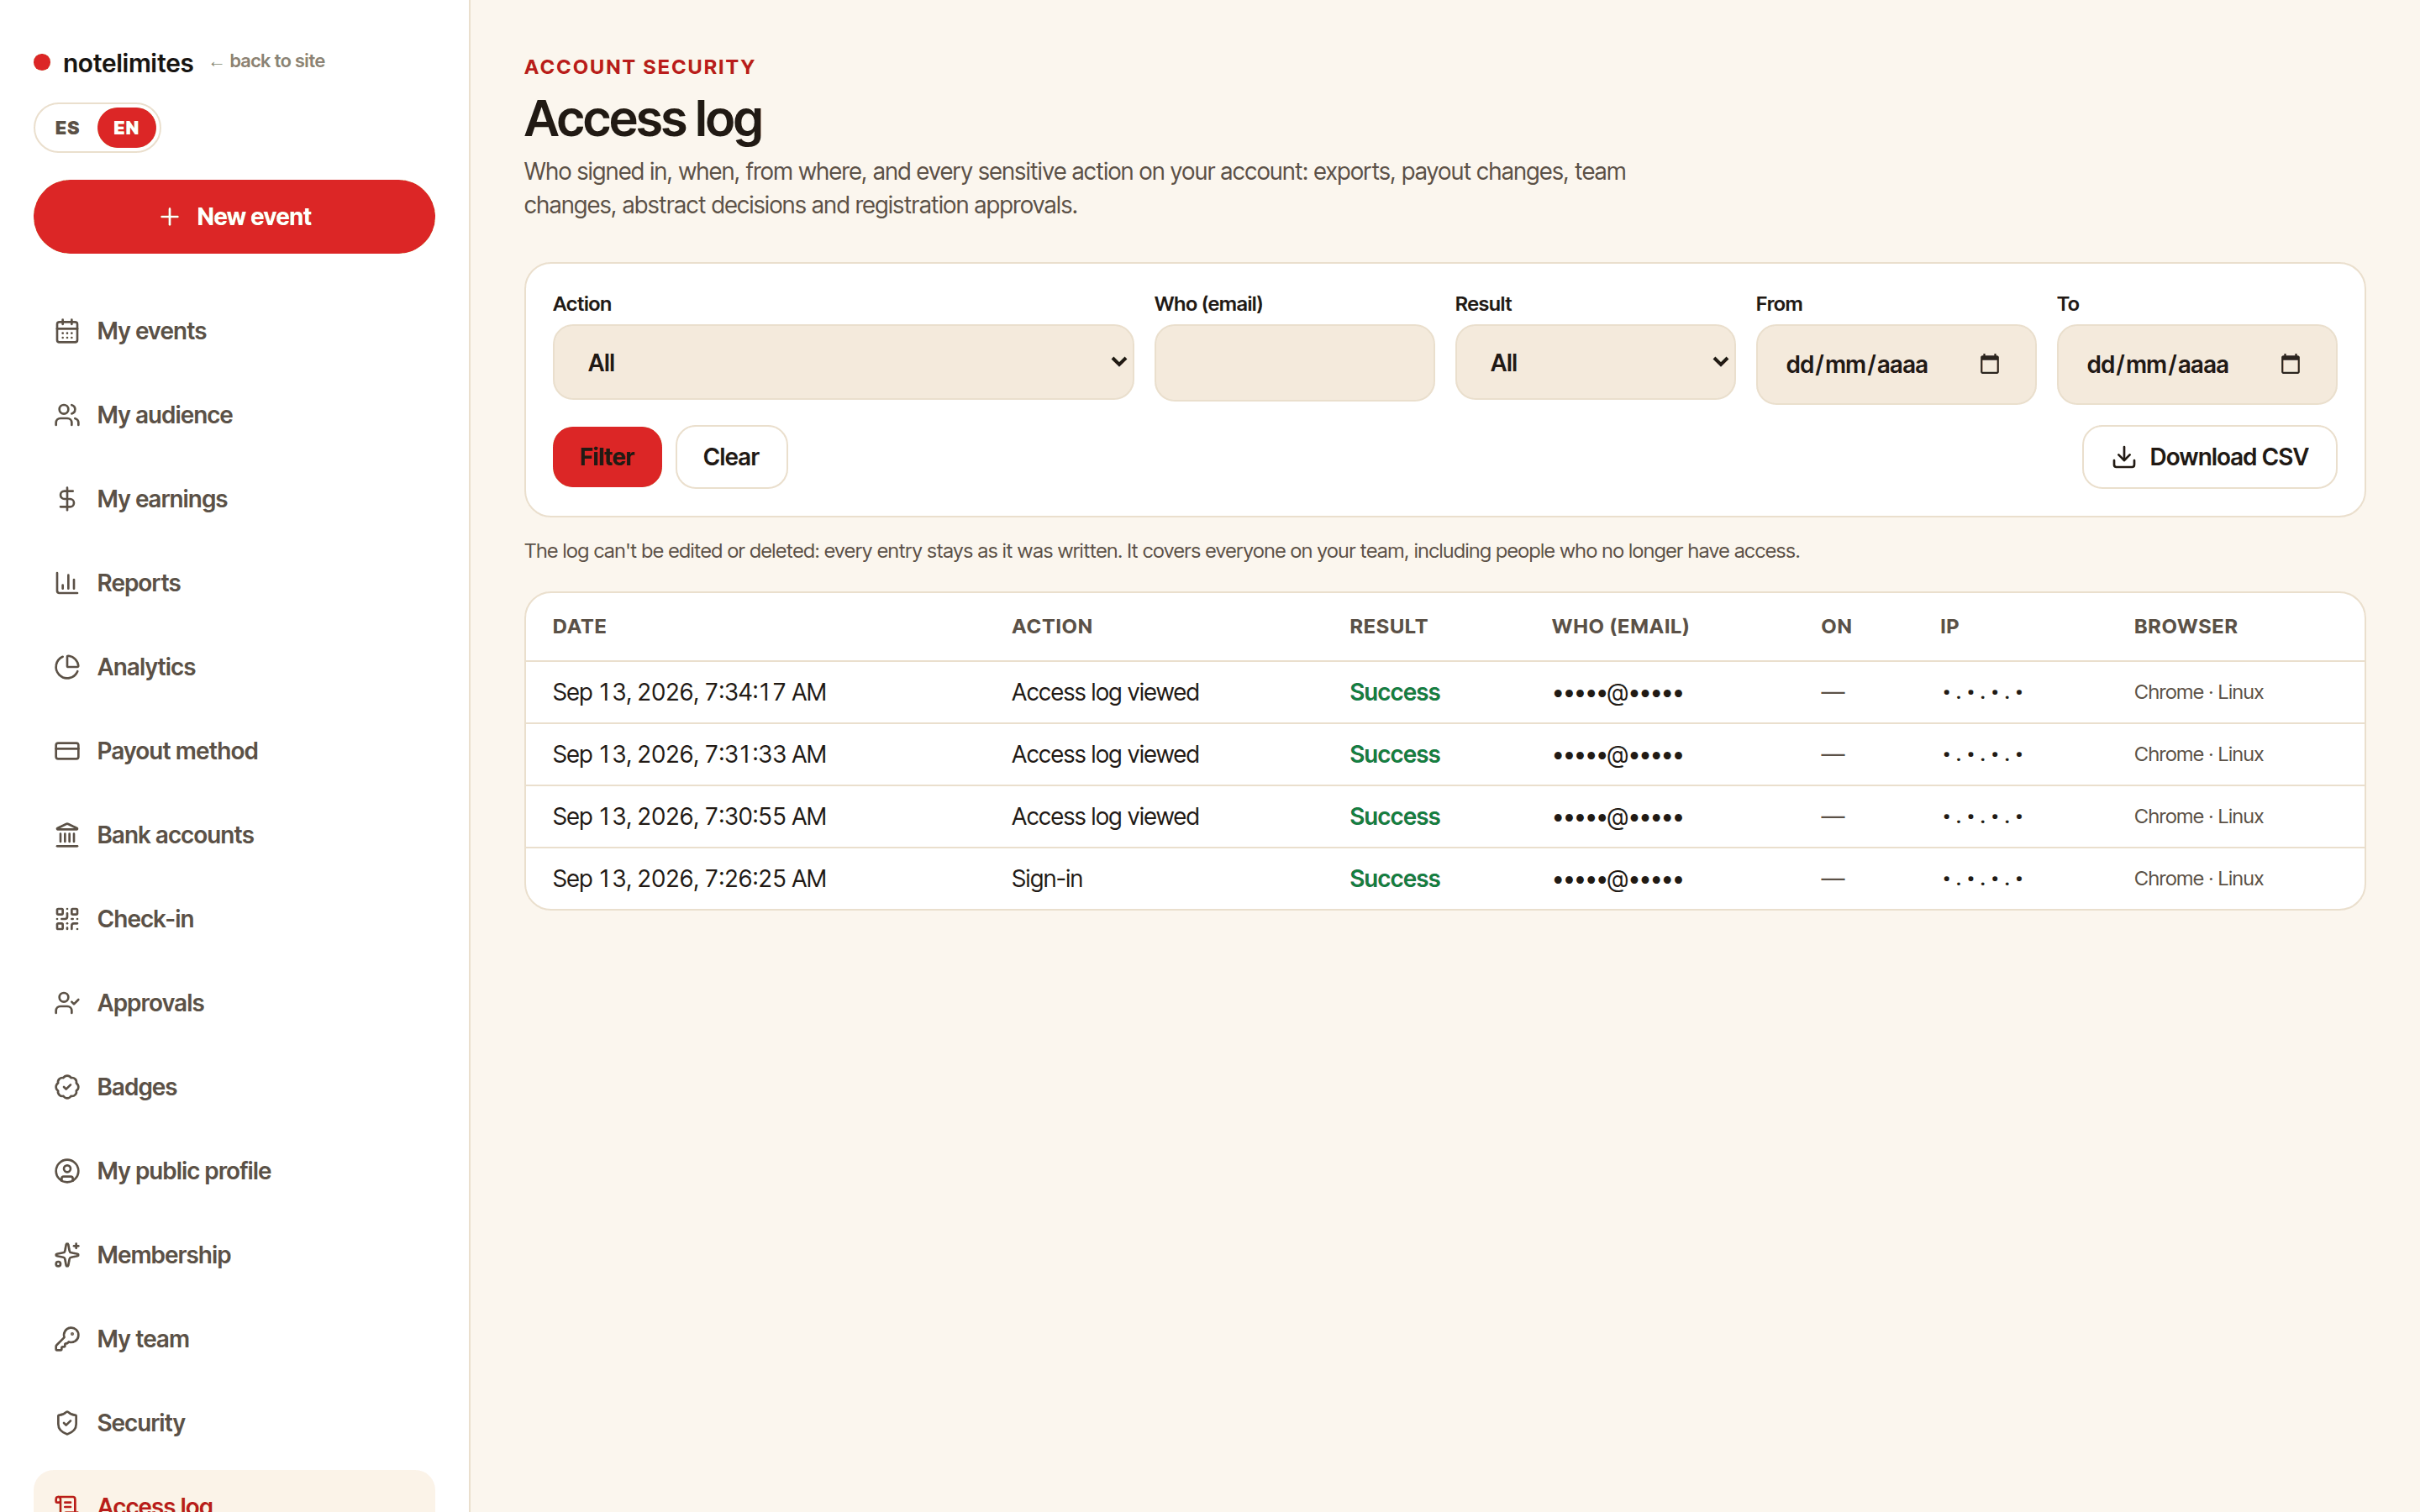Open the Result filter dropdown
The width and height of the screenshot is (2420, 1512).
[x=1595, y=362]
